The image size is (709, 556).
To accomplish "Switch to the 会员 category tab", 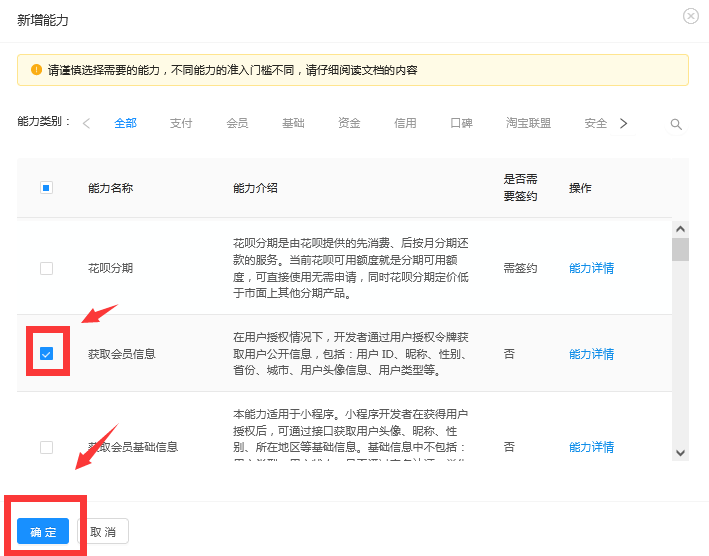I will coord(237,123).
